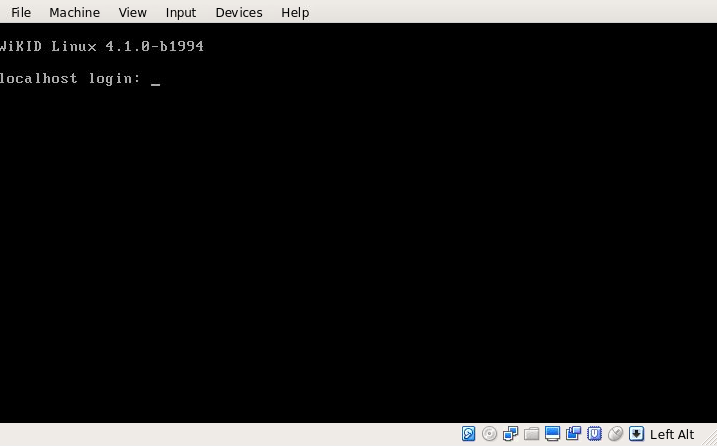Open the View menu
The width and height of the screenshot is (717, 446).
tap(133, 12)
